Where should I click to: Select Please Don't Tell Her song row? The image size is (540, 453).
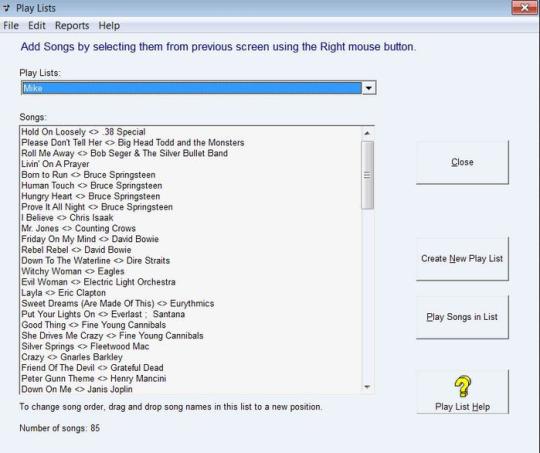[191, 143]
